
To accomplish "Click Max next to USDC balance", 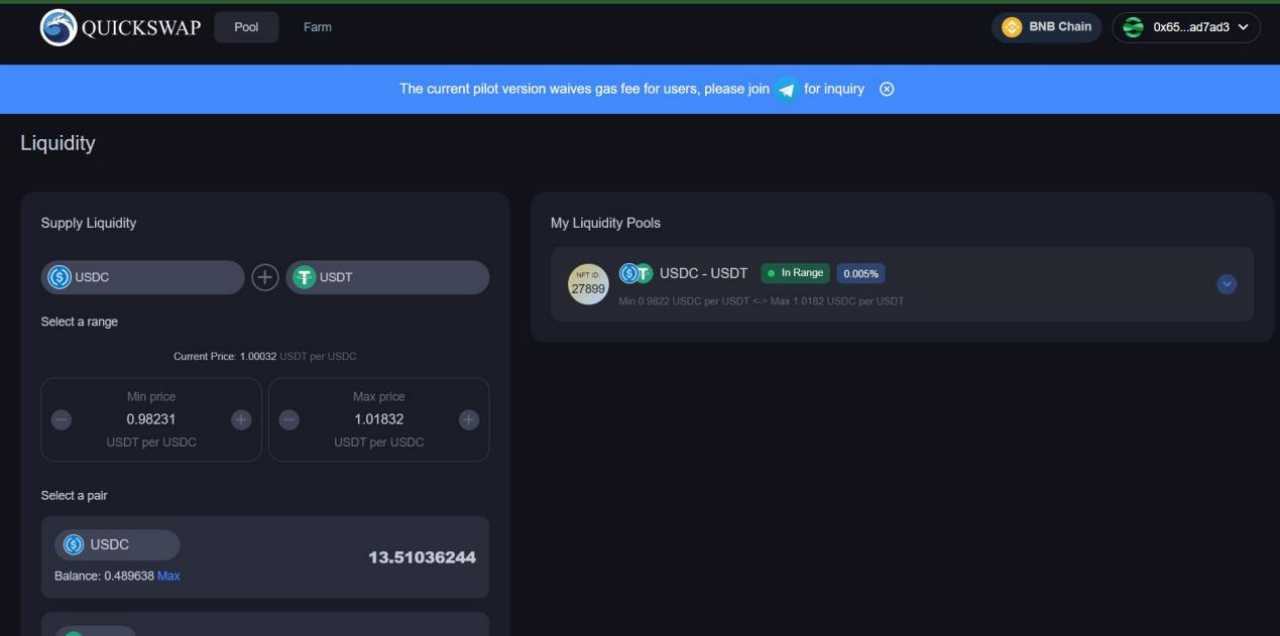I will click(169, 576).
